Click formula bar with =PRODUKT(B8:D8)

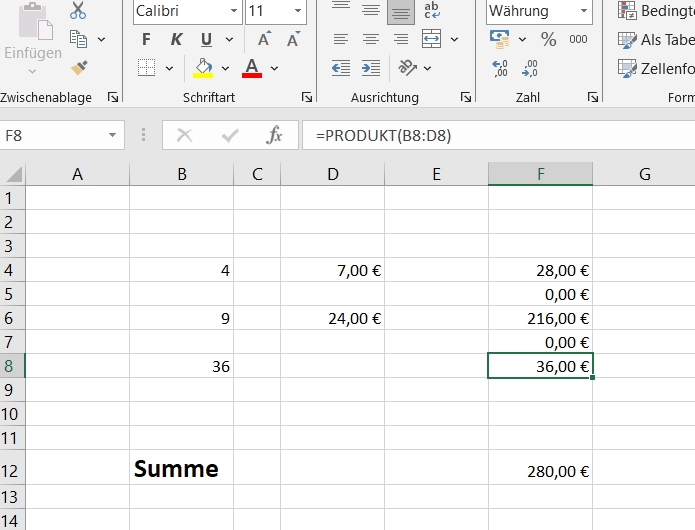(499, 135)
